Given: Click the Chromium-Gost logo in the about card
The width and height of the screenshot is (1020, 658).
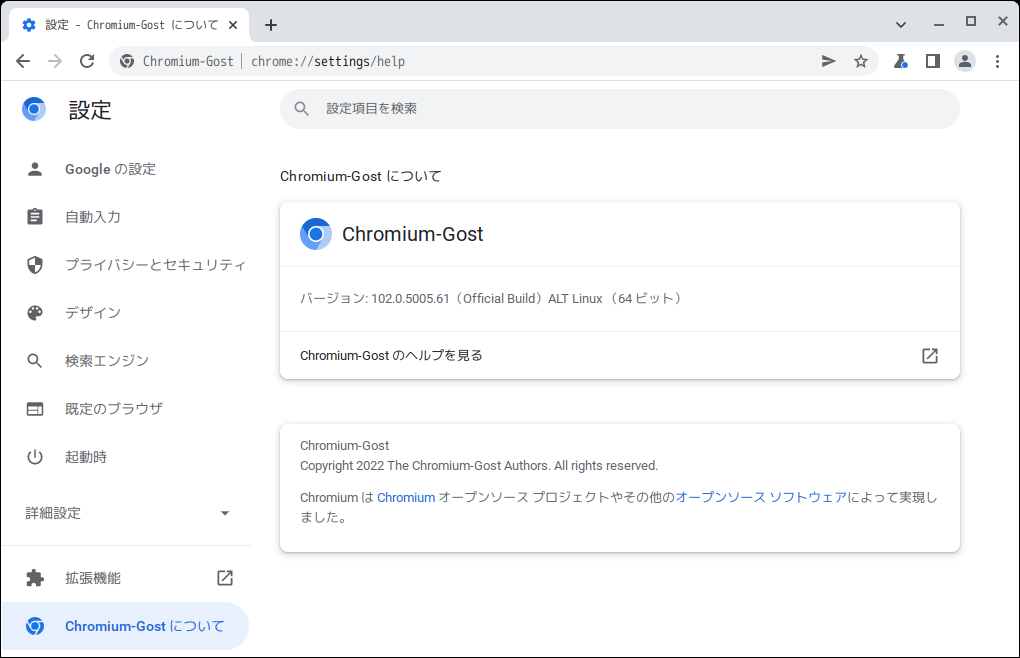Looking at the screenshot, I should [315, 234].
